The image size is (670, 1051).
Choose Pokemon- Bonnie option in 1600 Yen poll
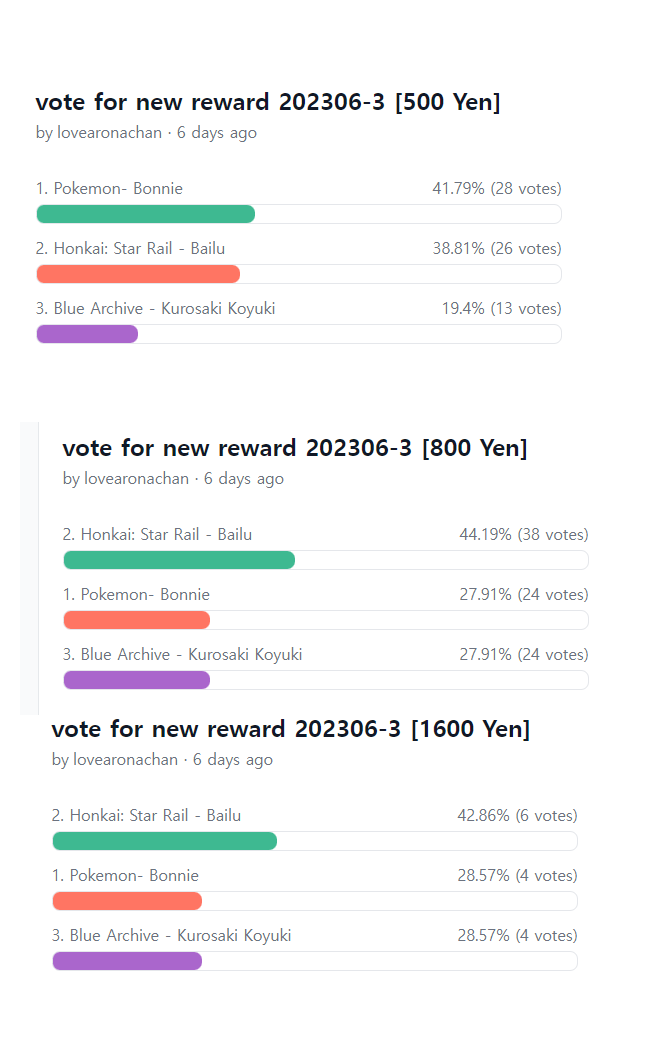click(125, 876)
